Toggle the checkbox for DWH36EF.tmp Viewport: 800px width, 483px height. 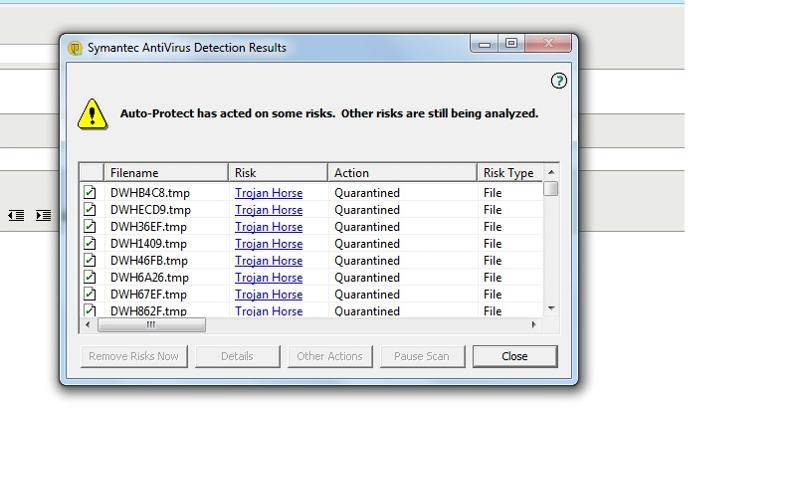(90, 226)
